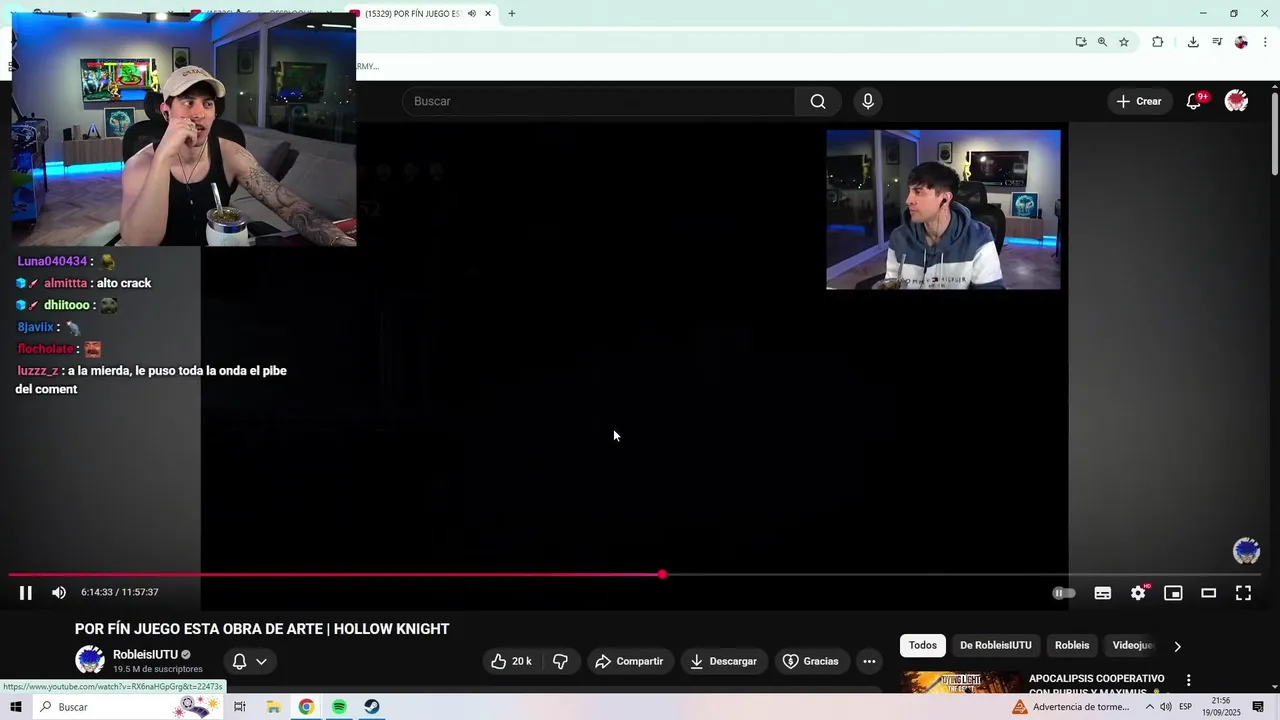Activate the miniplayer mode
Image resolution: width=1280 pixels, height=720 pixels.
click(1173, 593)
